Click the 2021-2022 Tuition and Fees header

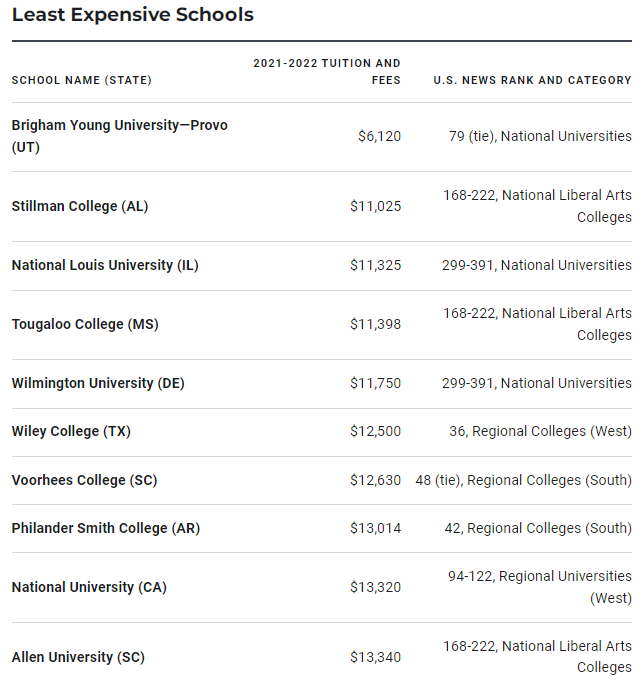(327, 71)
